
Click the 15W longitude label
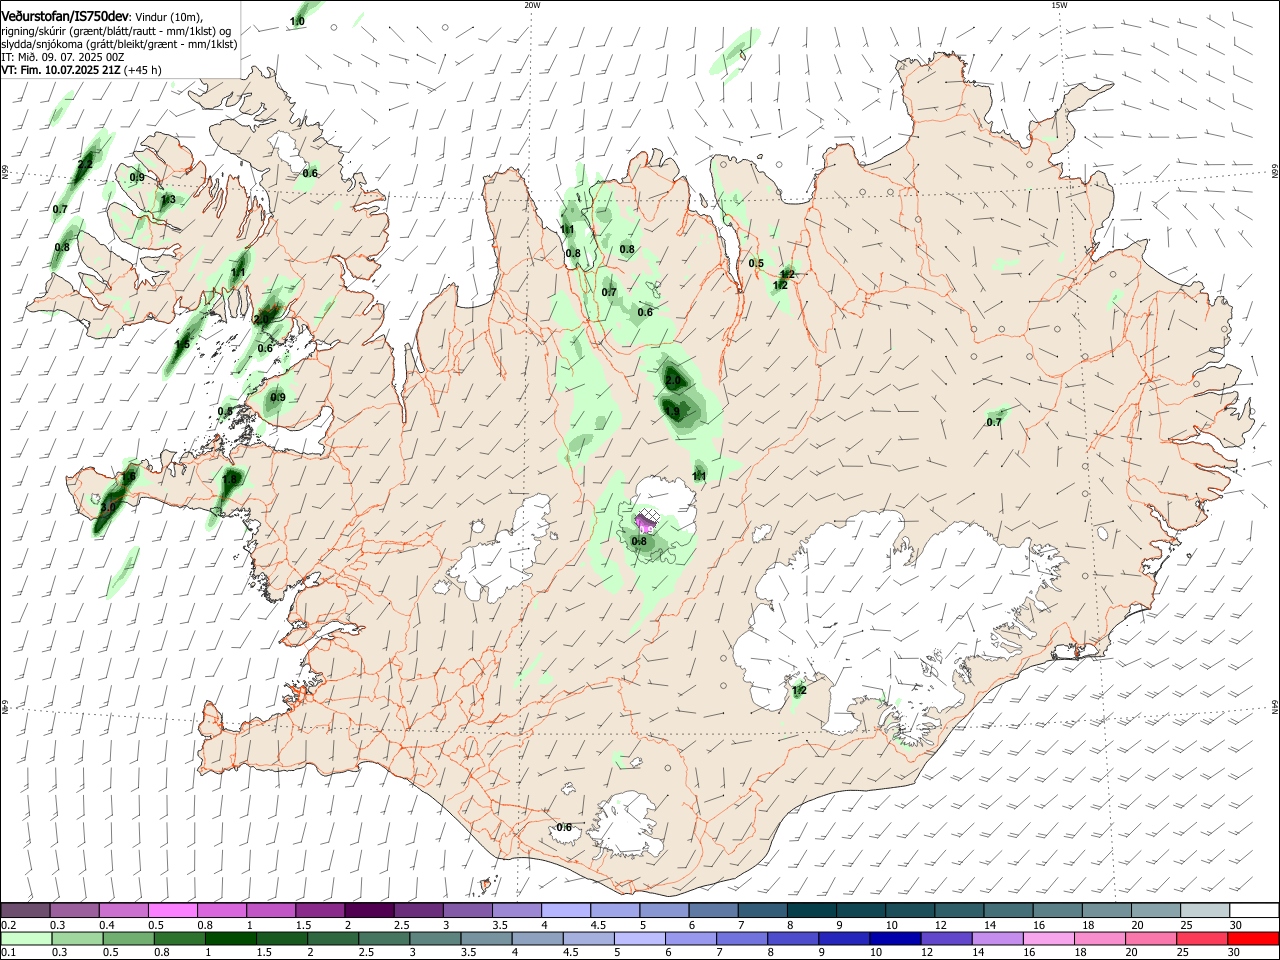1059,5
